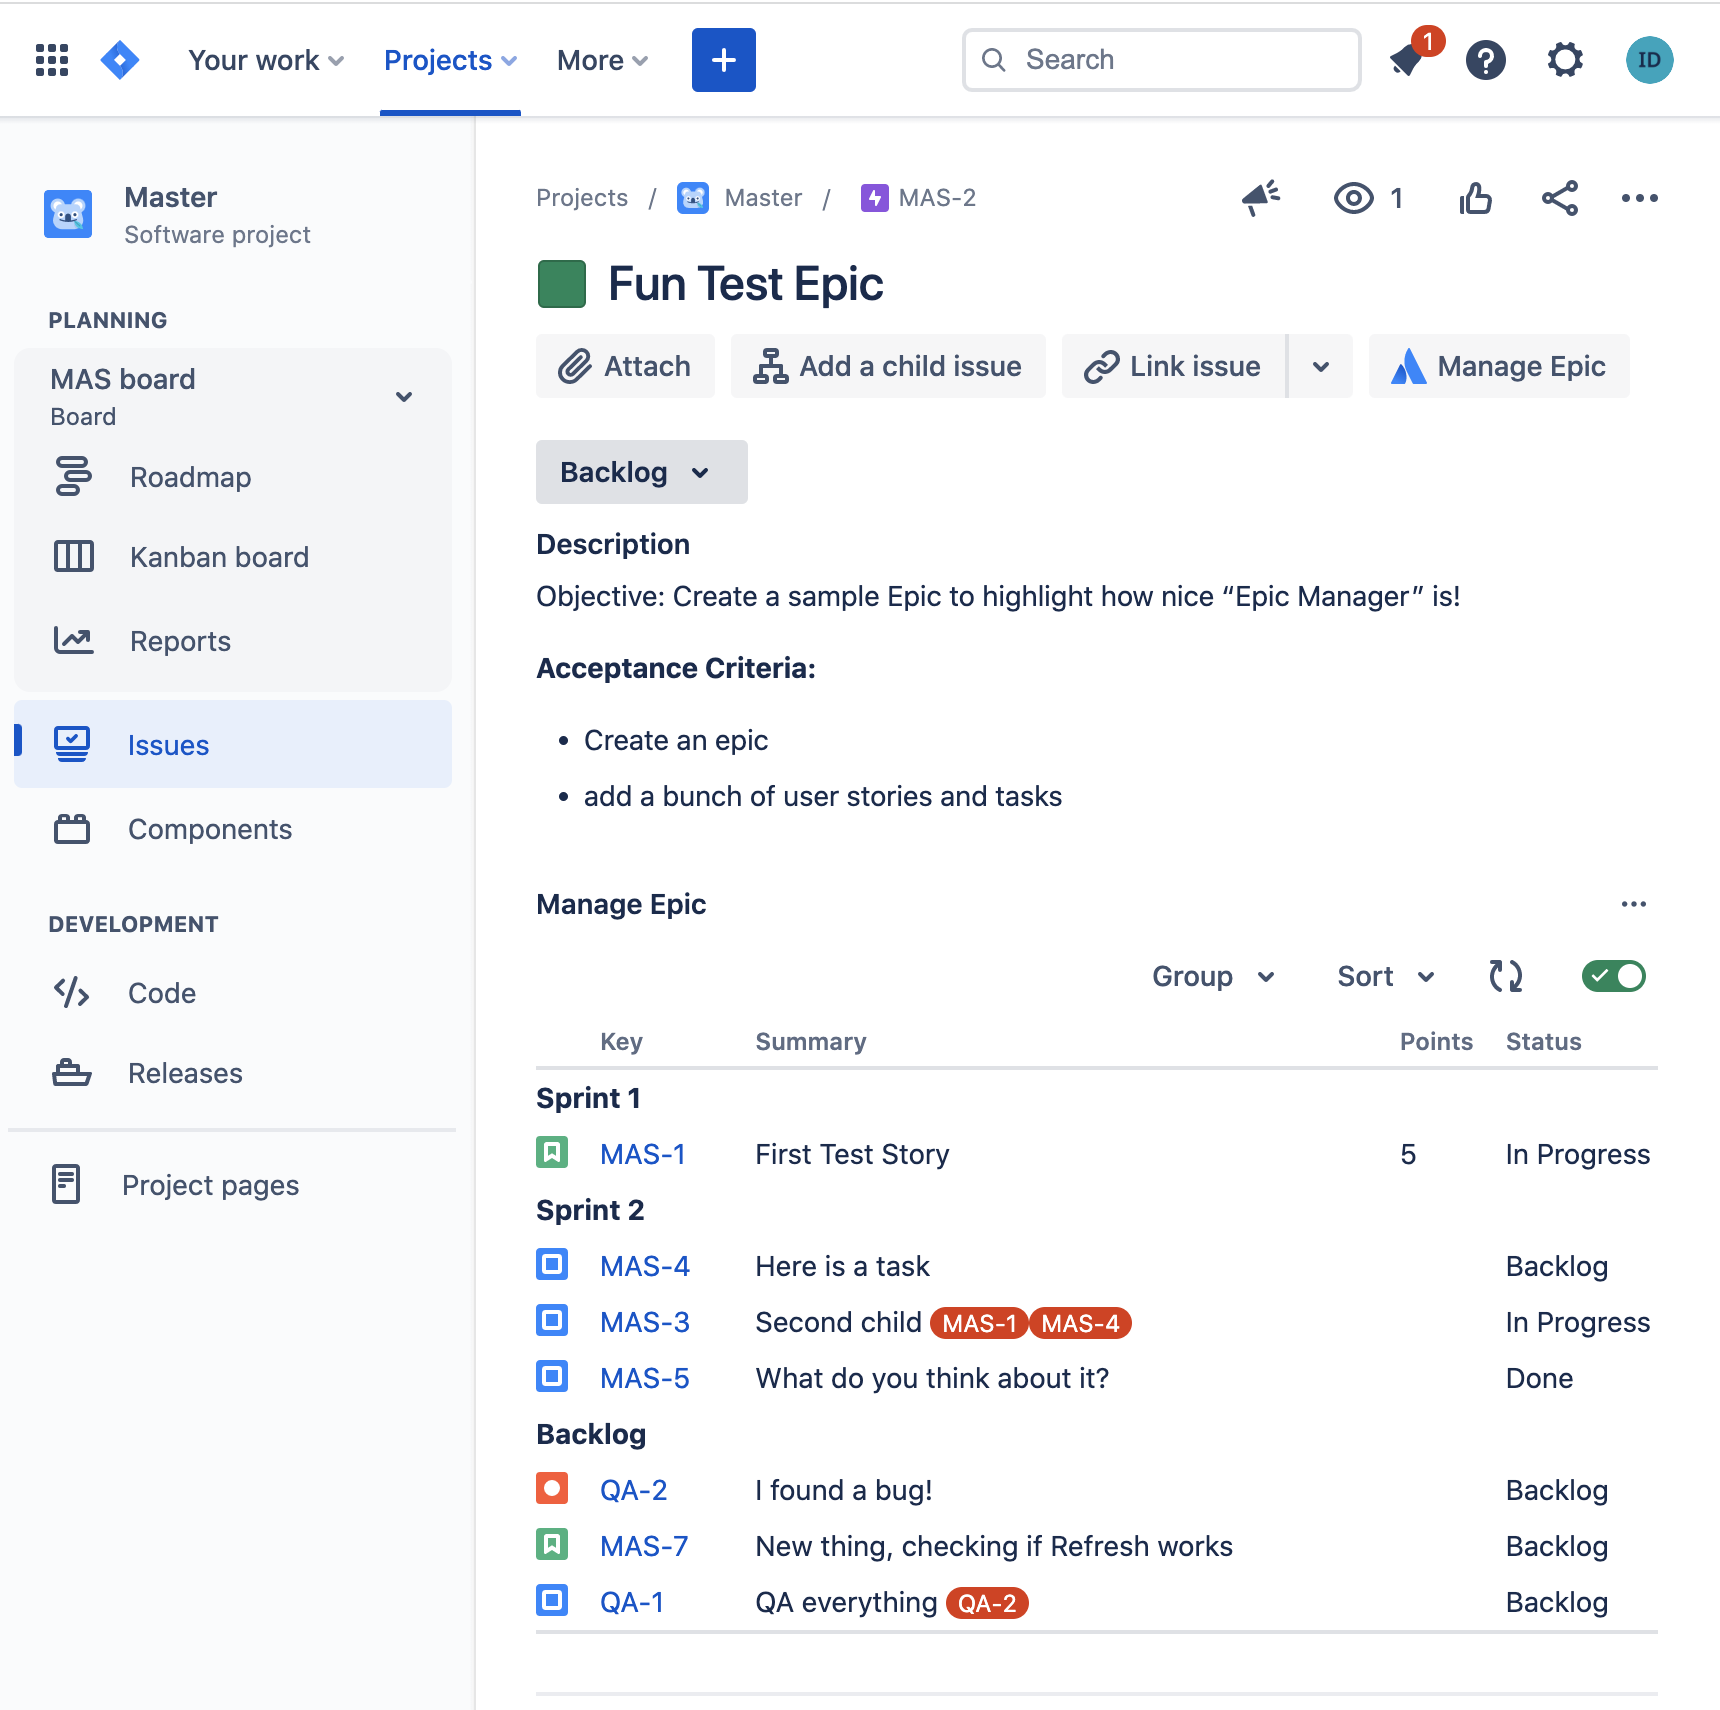The width and height of the screenshot is (1720, 1710).
Task: Expand the Group dropdown
Action: pyautogui.click(x=1213, y=976)
